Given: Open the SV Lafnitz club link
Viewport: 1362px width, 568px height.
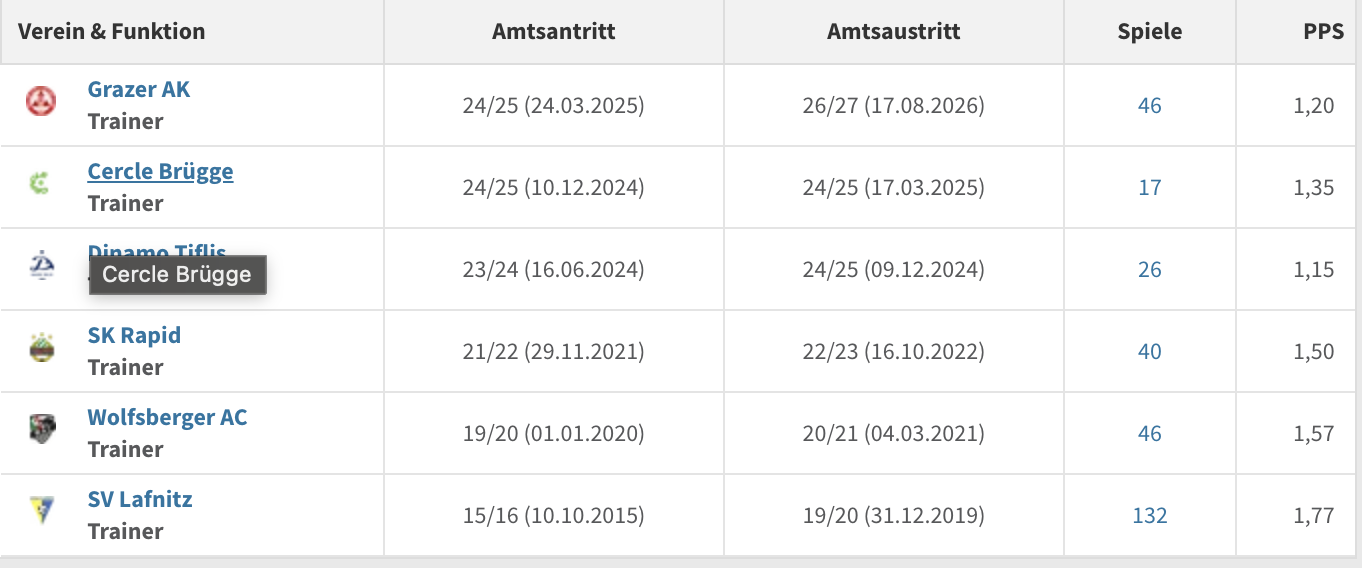Looking at the screenshot, I should click(x=140, y=499).
